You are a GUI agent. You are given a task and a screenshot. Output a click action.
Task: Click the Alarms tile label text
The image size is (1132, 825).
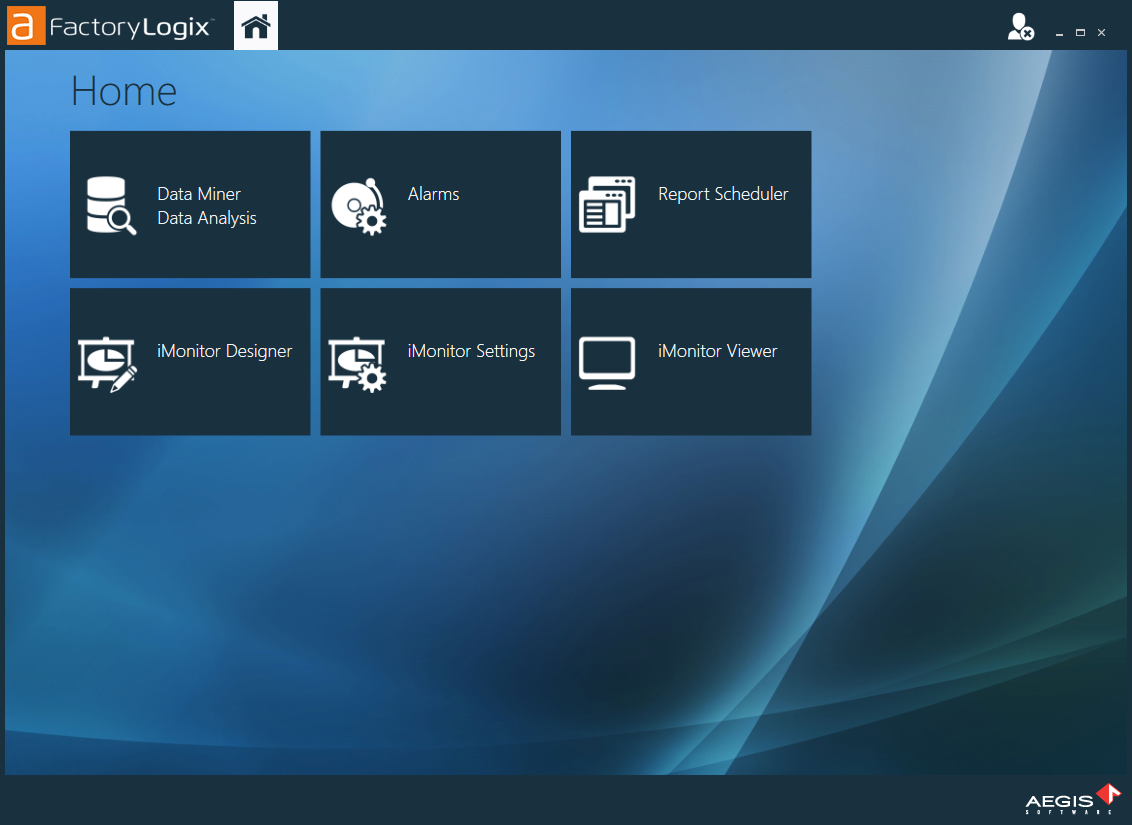coord(433,194)
